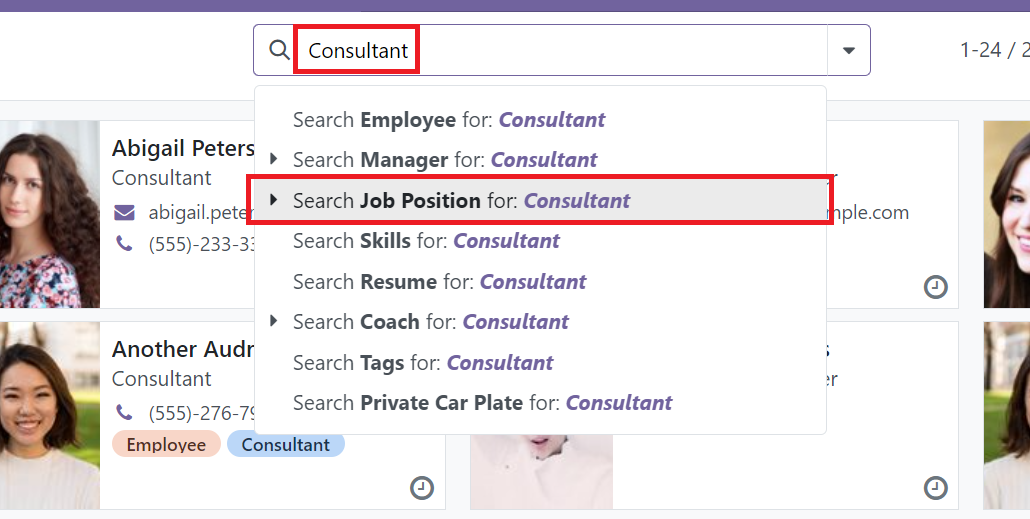Select Search Tags for Consultant

point(422,363)
